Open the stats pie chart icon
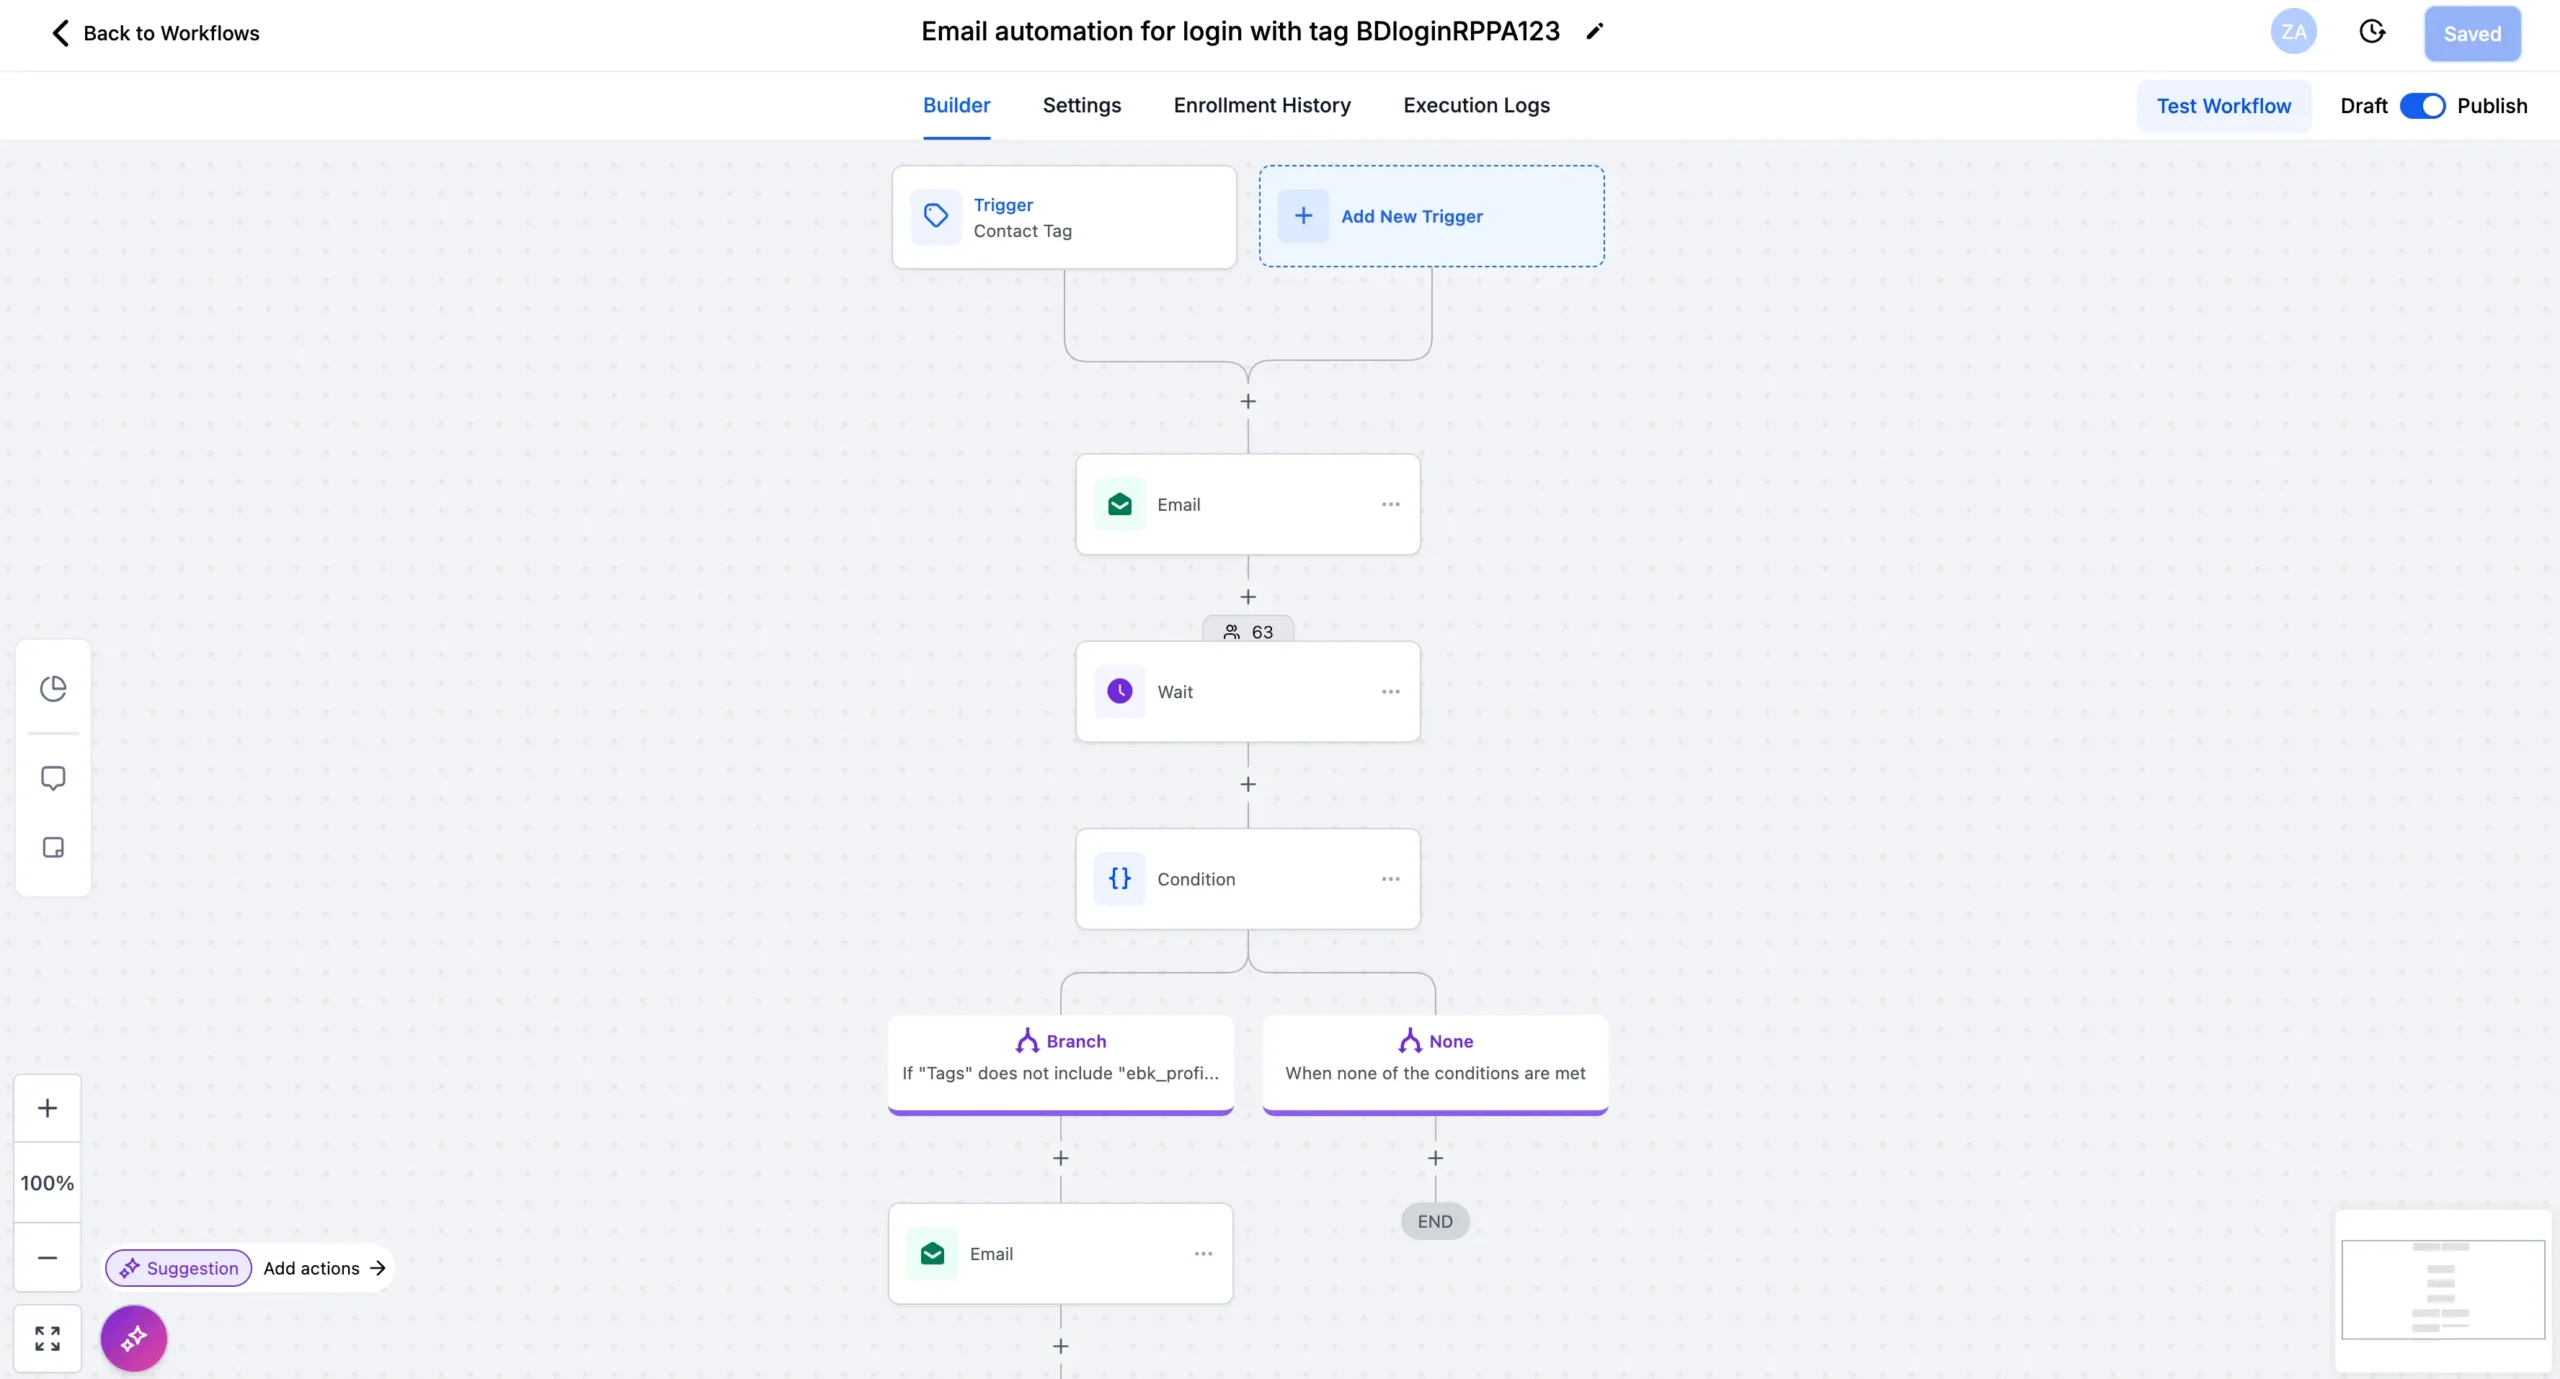The height and width of the screenshot is (1379, 2560). coord(53,688)
